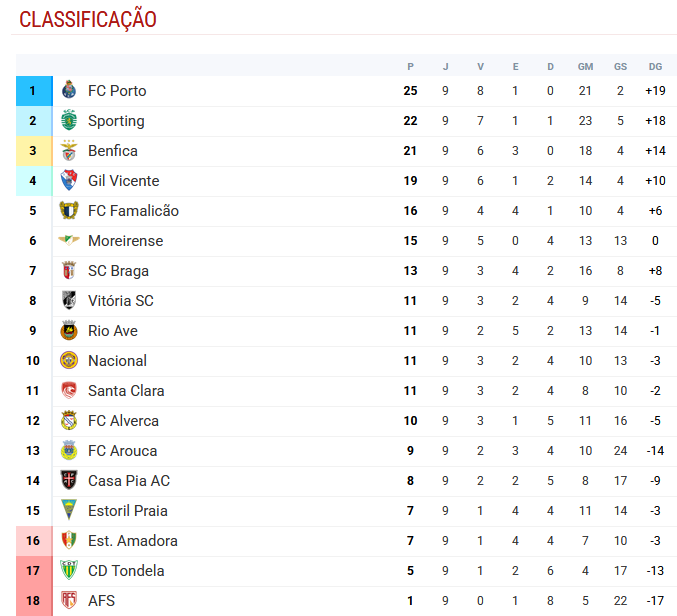Viewport: 677px width, 616px height.
Task: Open the Estoril Praia team link
Action: [127, 511]
